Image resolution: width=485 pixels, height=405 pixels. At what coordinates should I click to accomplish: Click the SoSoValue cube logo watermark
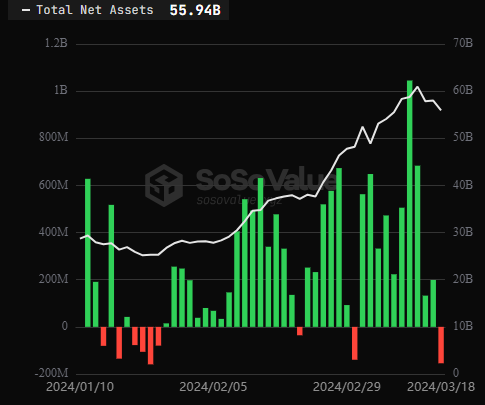point(164,185)
